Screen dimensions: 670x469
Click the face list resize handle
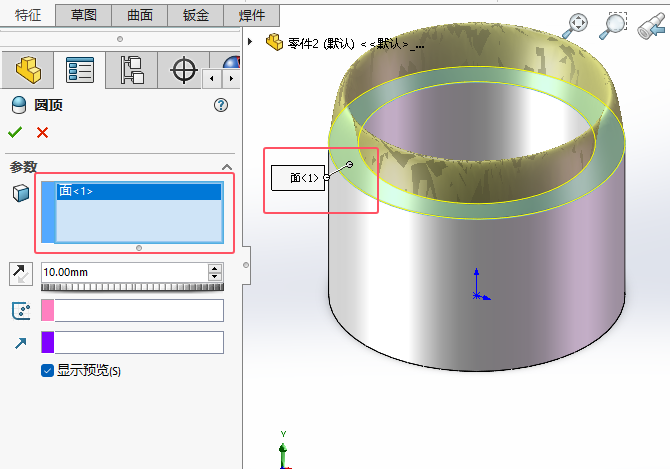[139, 248]
